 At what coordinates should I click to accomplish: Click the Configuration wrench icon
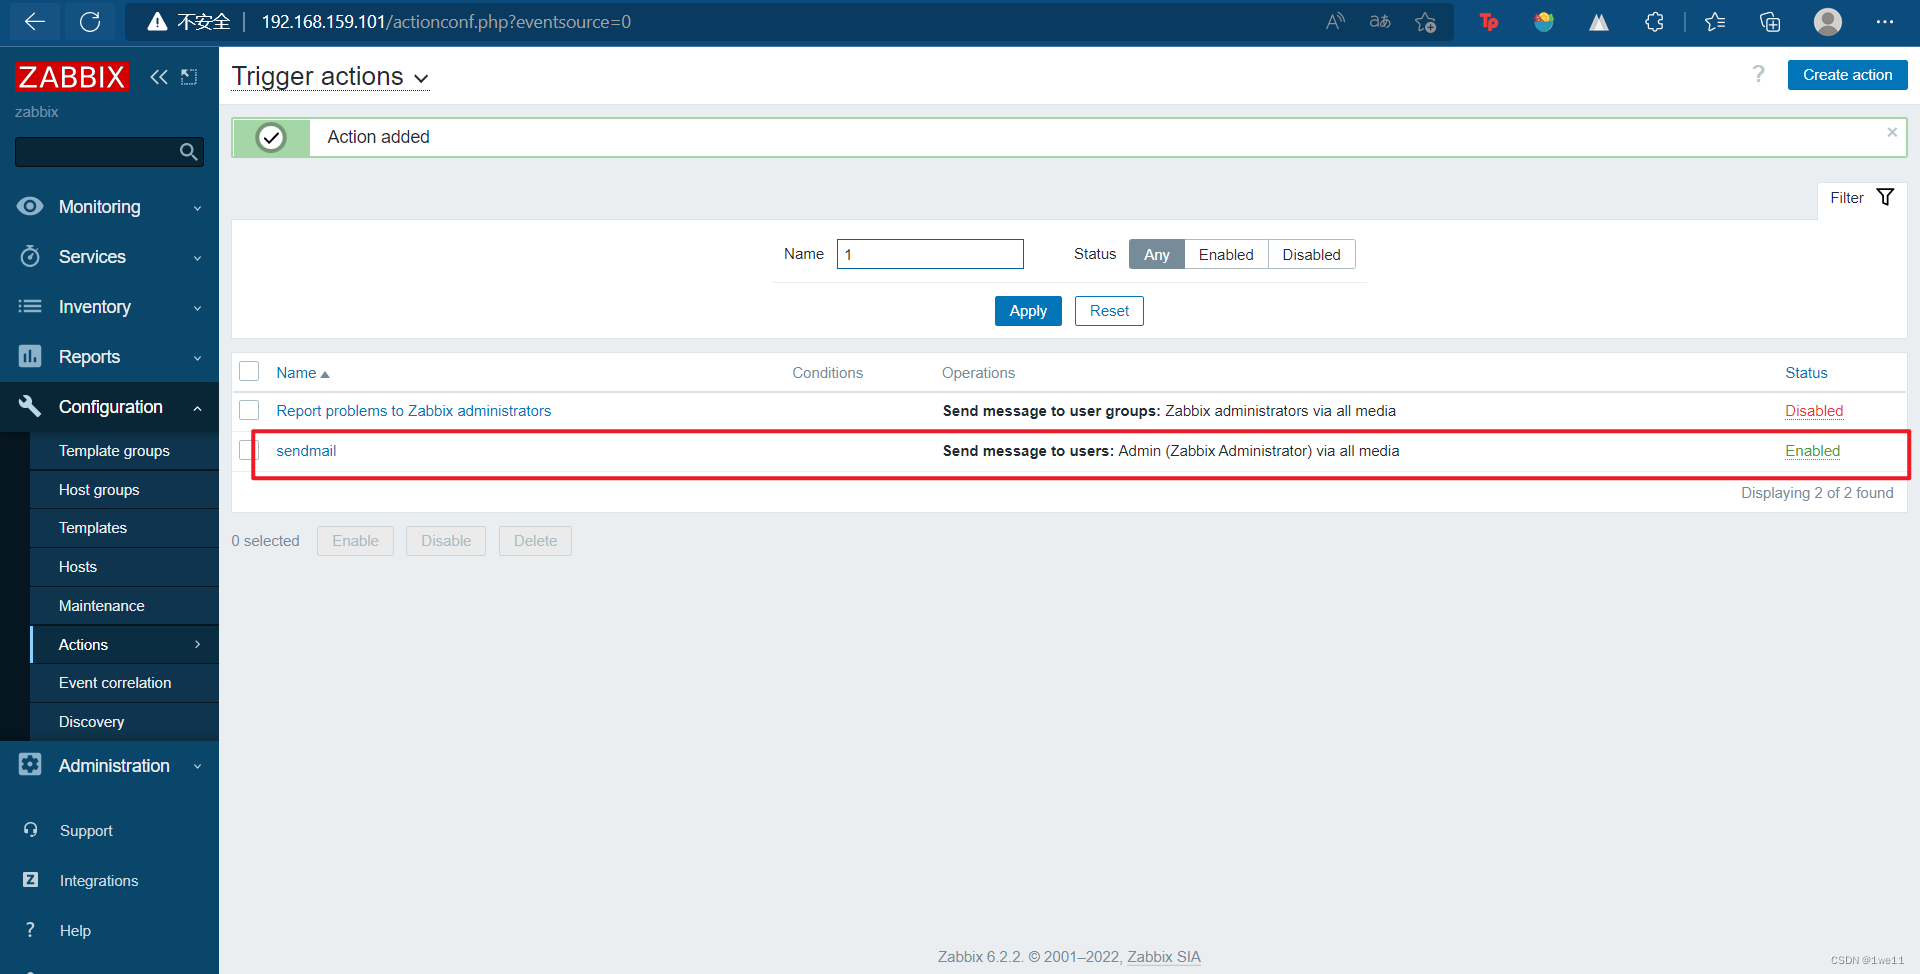click(30, 406)
